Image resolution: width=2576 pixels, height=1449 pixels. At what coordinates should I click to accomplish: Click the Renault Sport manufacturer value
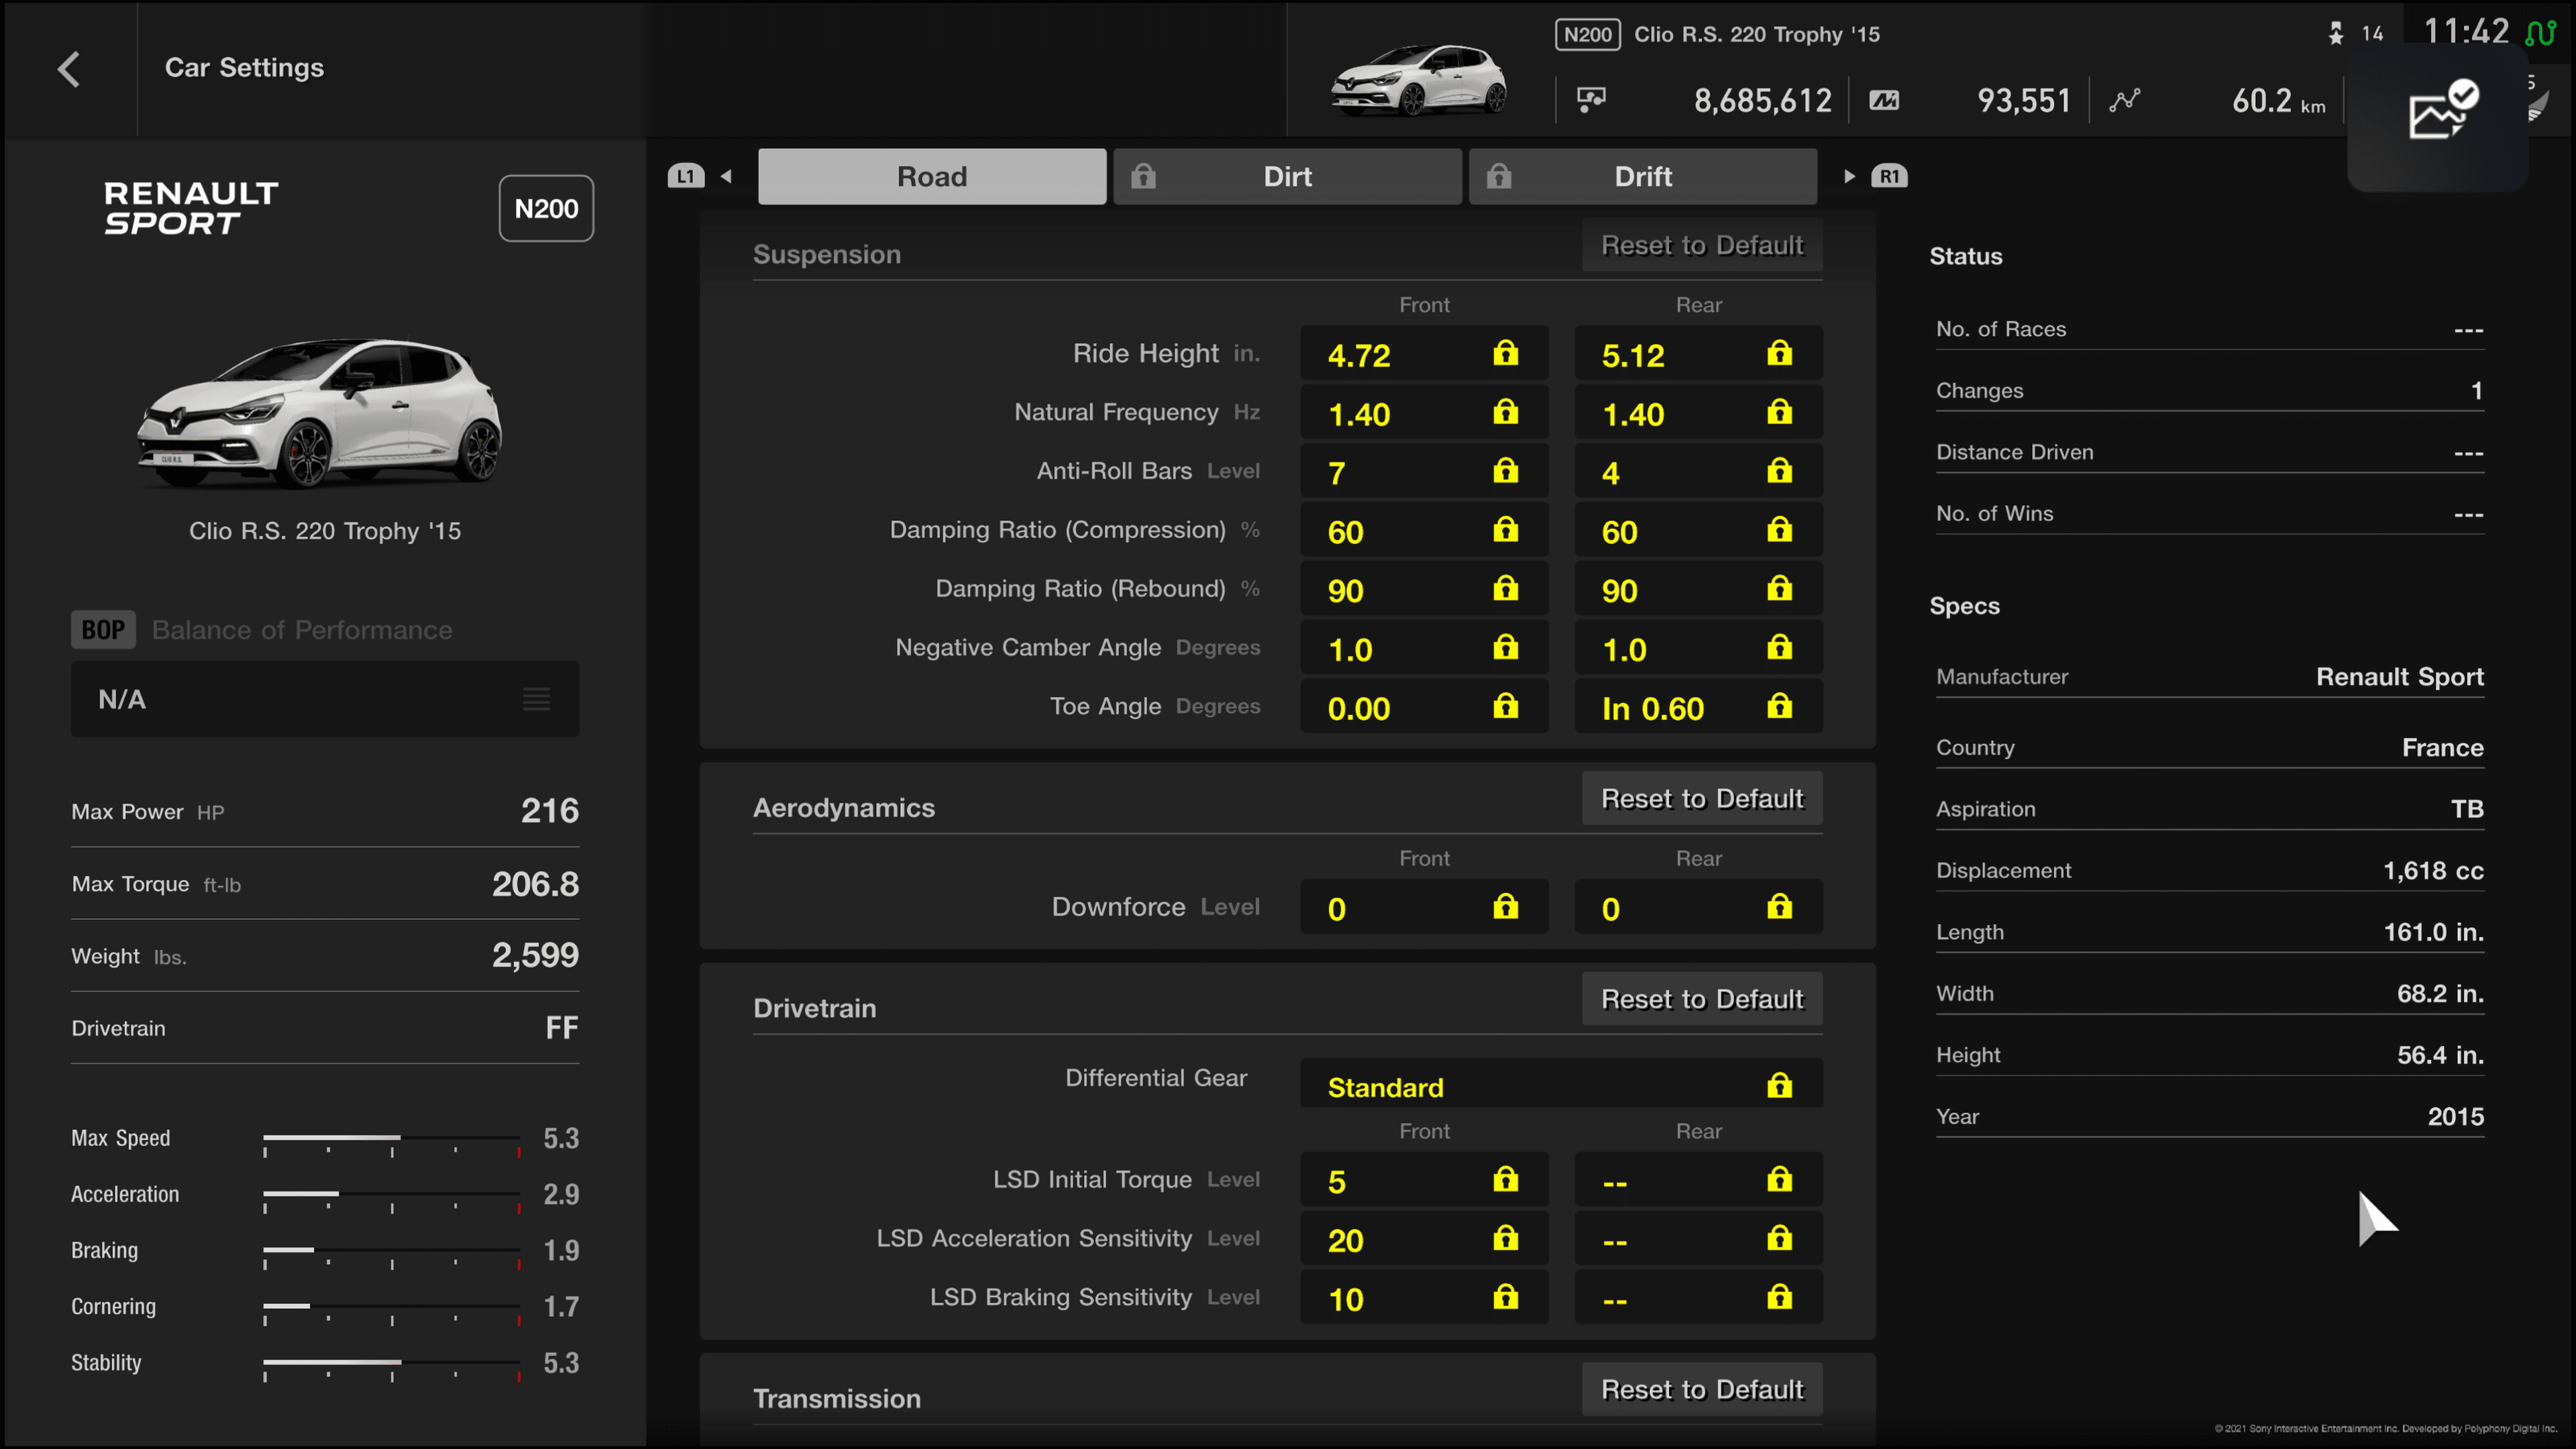(2399, 677)
